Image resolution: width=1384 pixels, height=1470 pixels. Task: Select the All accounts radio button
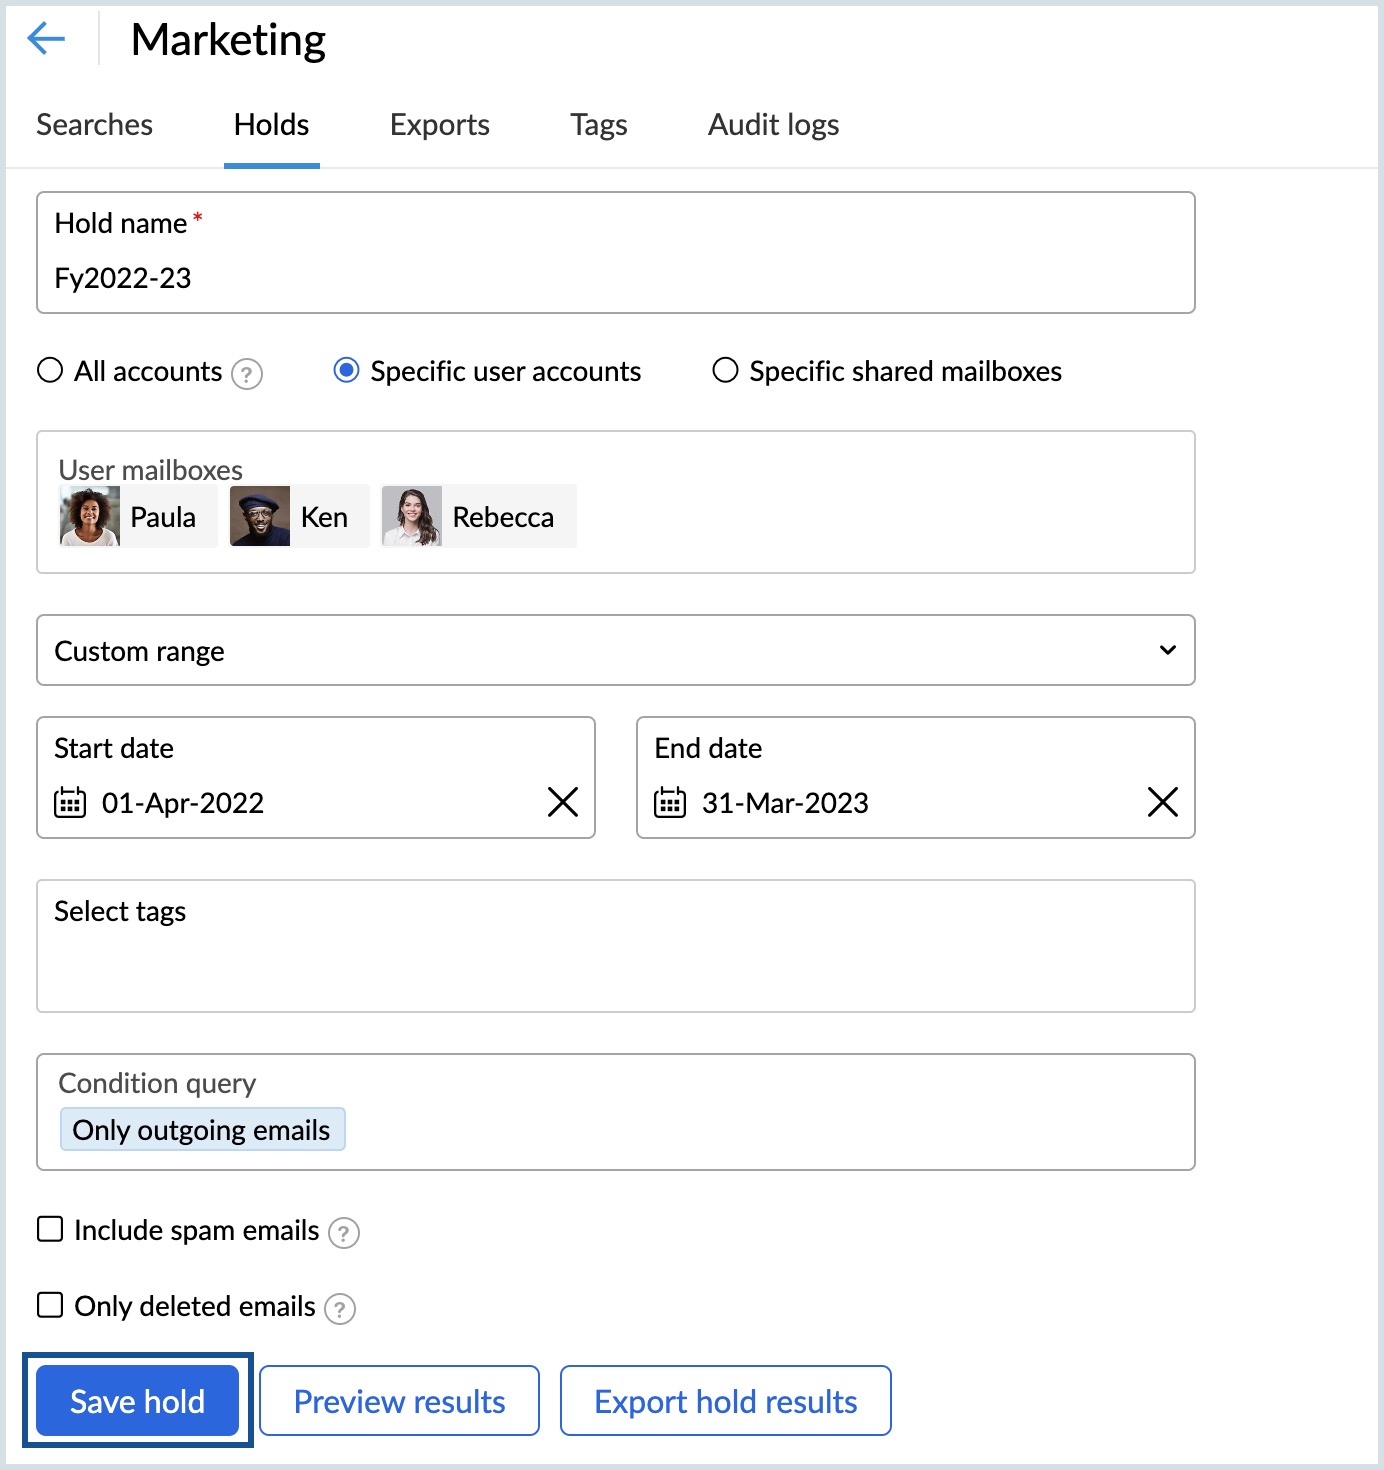click(x=50, y=371)
